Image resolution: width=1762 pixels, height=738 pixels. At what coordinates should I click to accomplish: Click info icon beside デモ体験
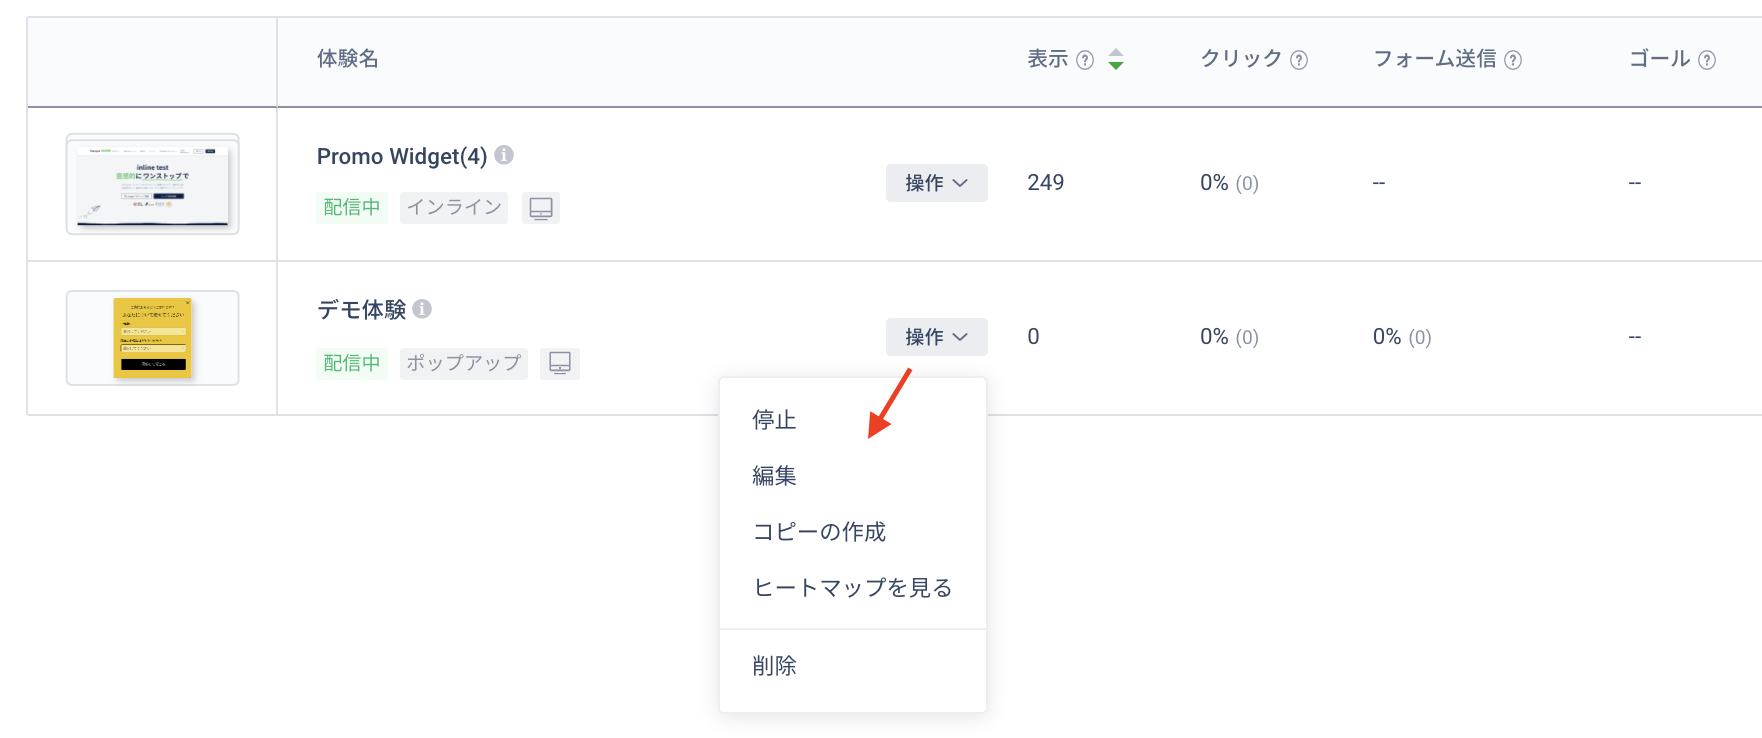click(x=422, y=309)
